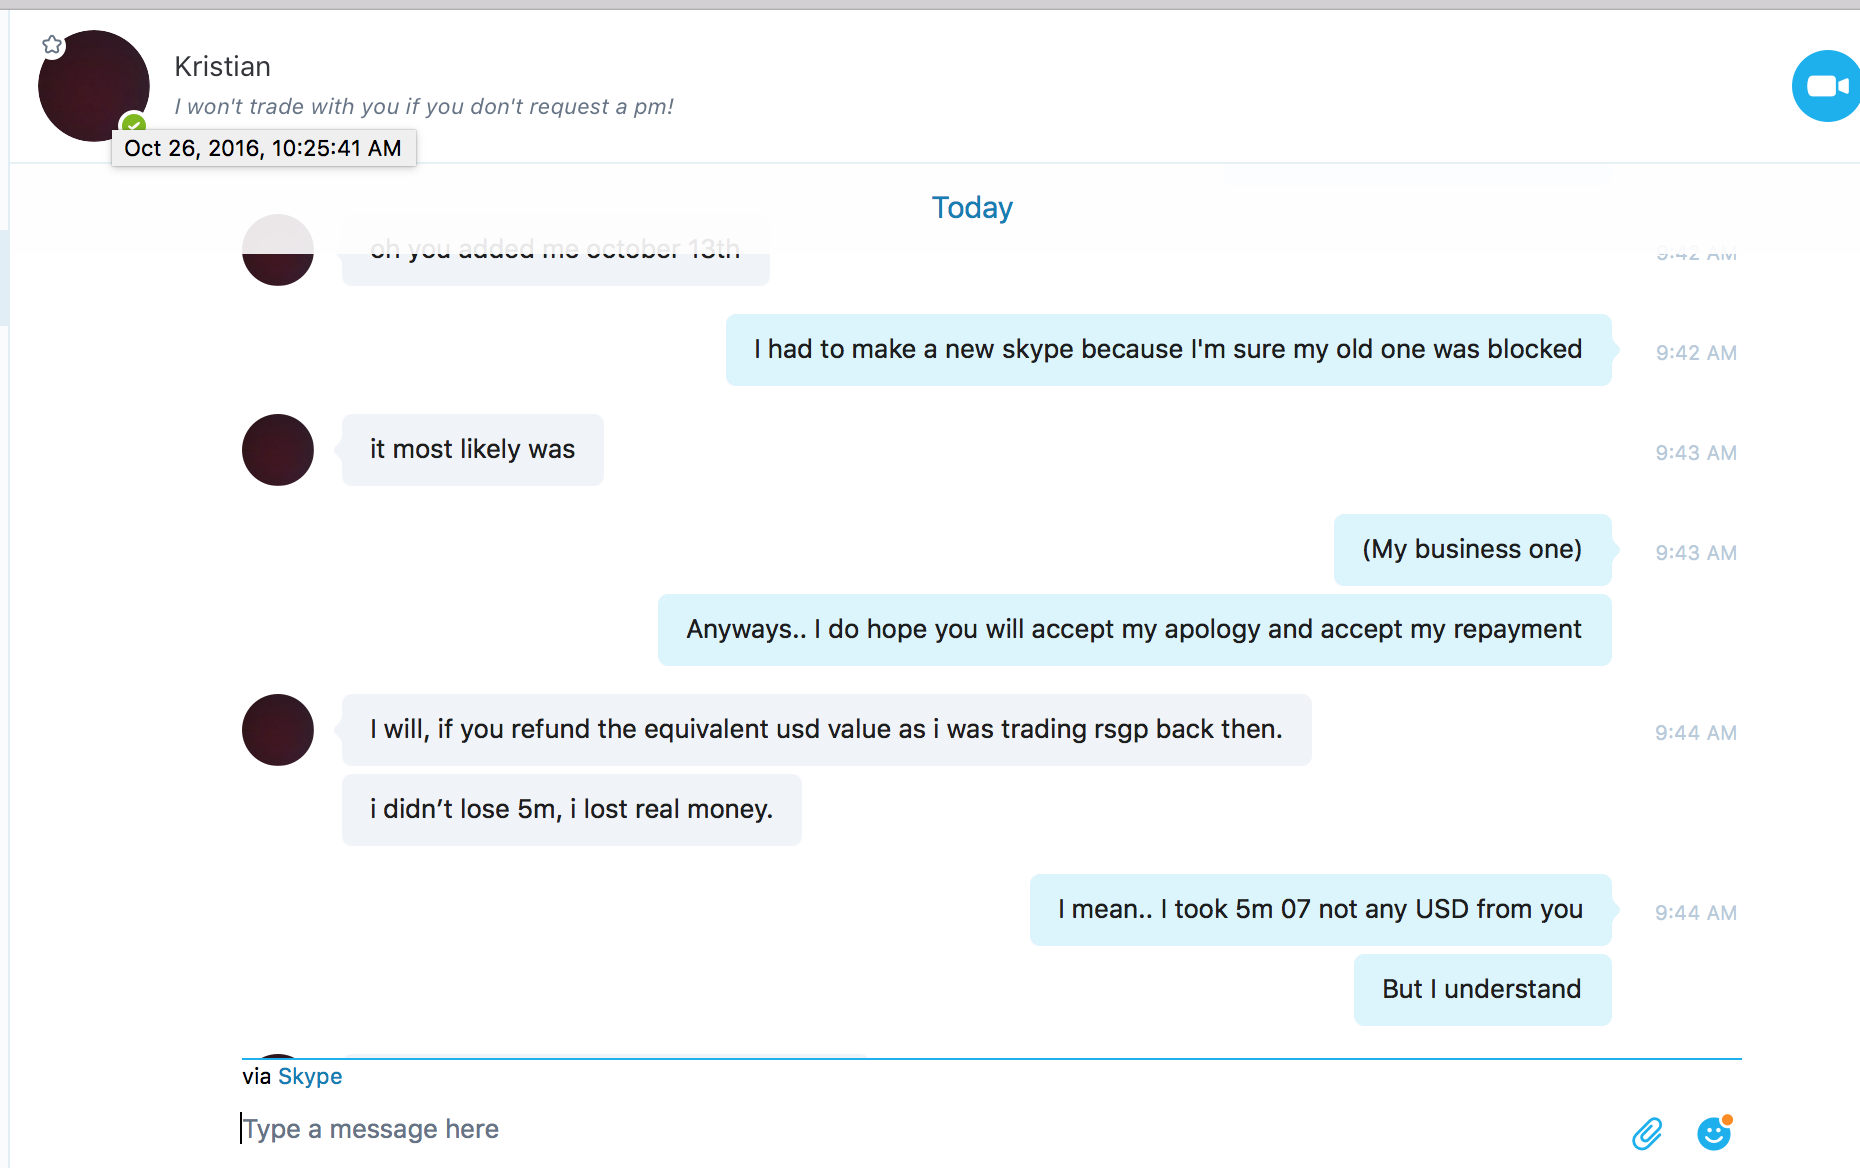Click the Today date header
The height and width of the screenshot is (1168, 1860).
tap(972, 207)
